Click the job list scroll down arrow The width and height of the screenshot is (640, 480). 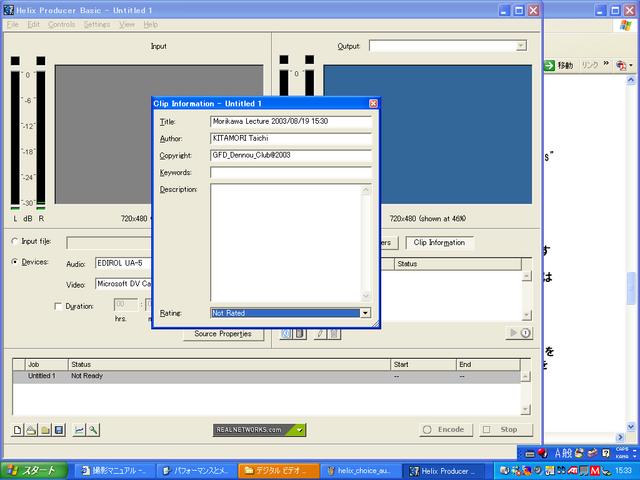coord(526,409)
